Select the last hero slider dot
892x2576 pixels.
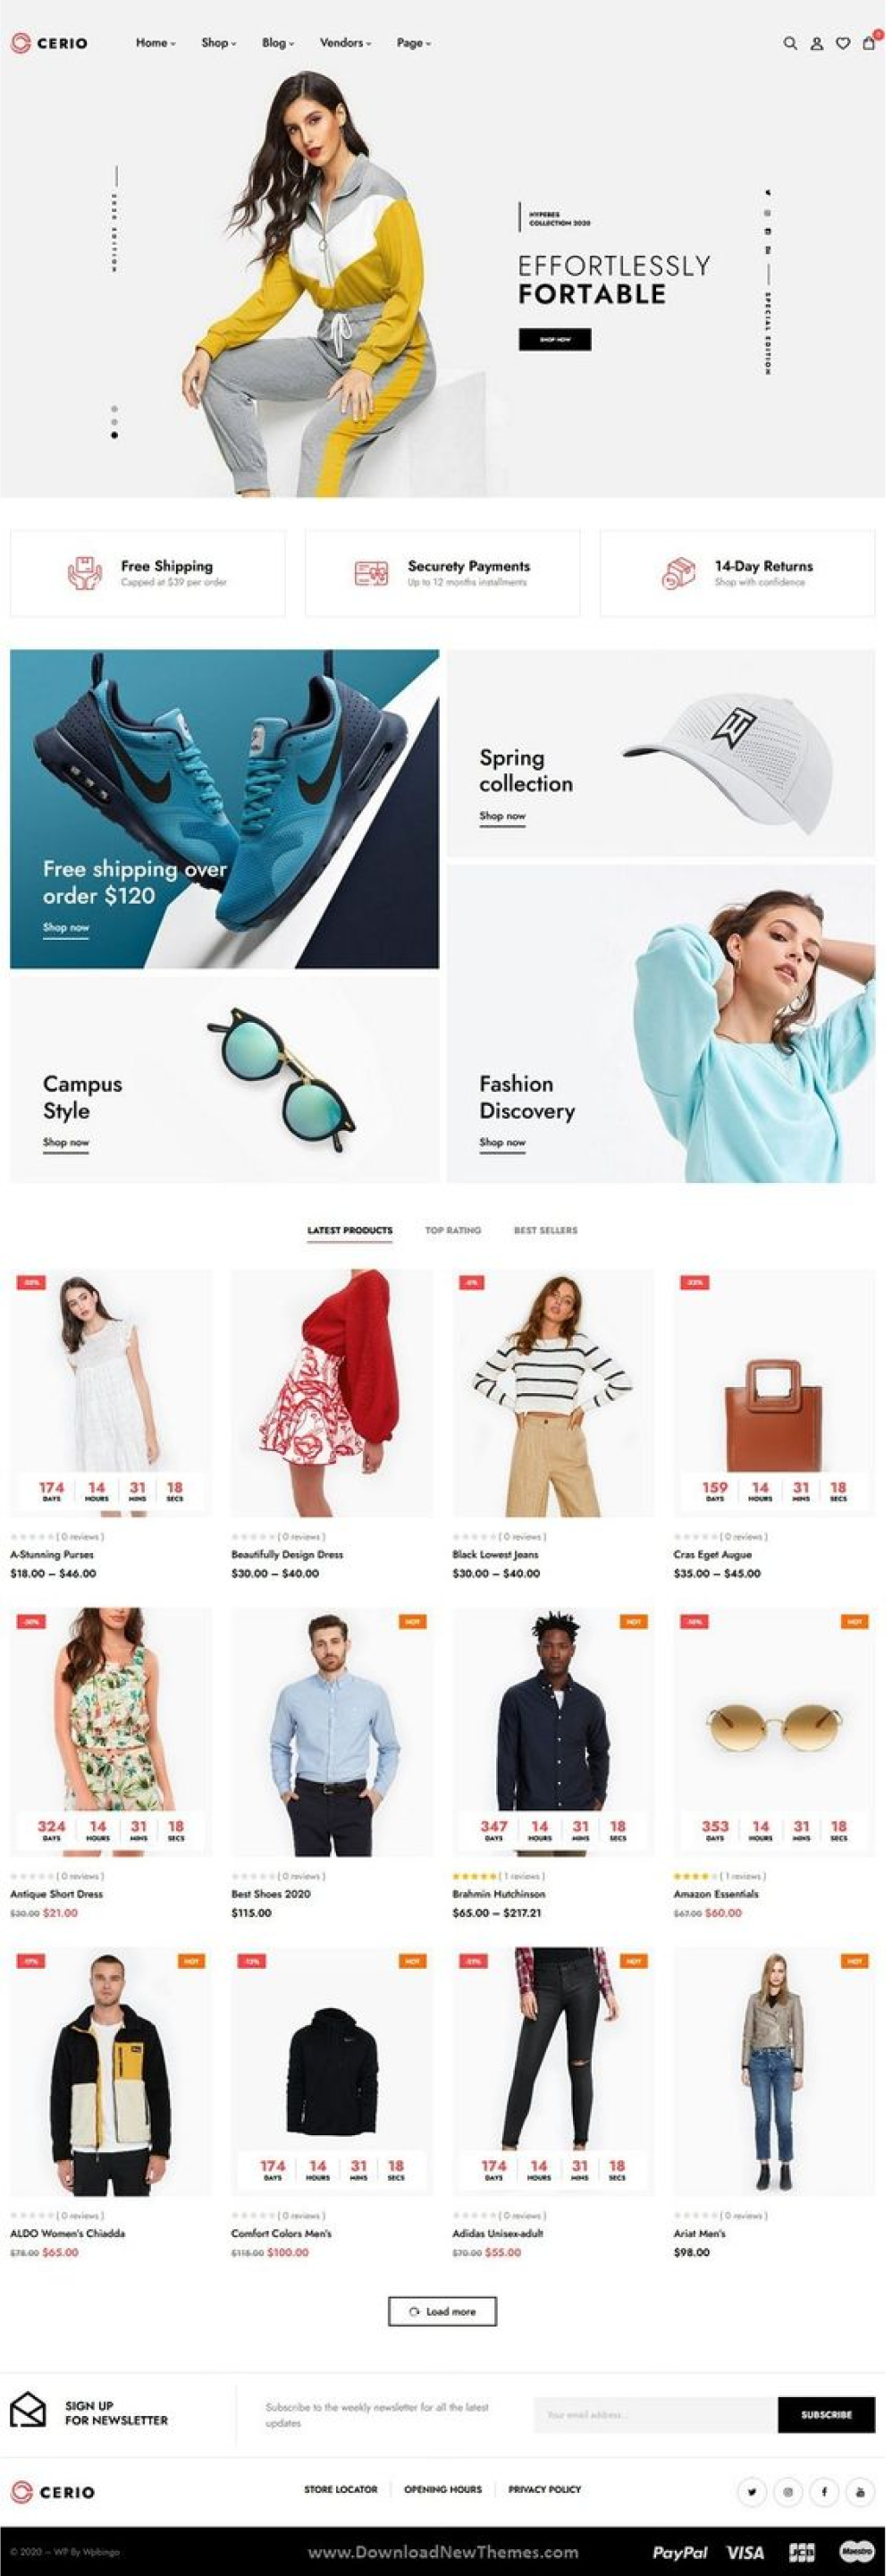pyautogui.click(x=115, y=438)
